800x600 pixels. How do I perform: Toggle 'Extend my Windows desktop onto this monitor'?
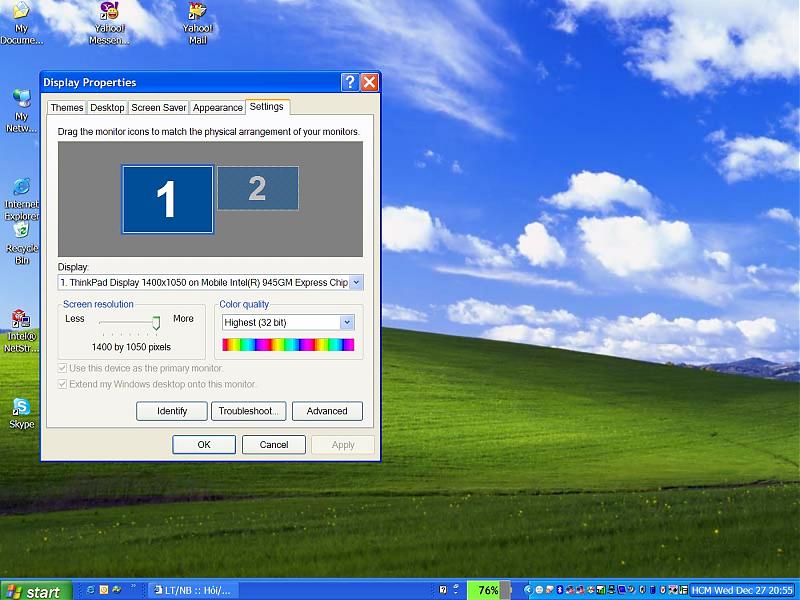coord(63,384)
